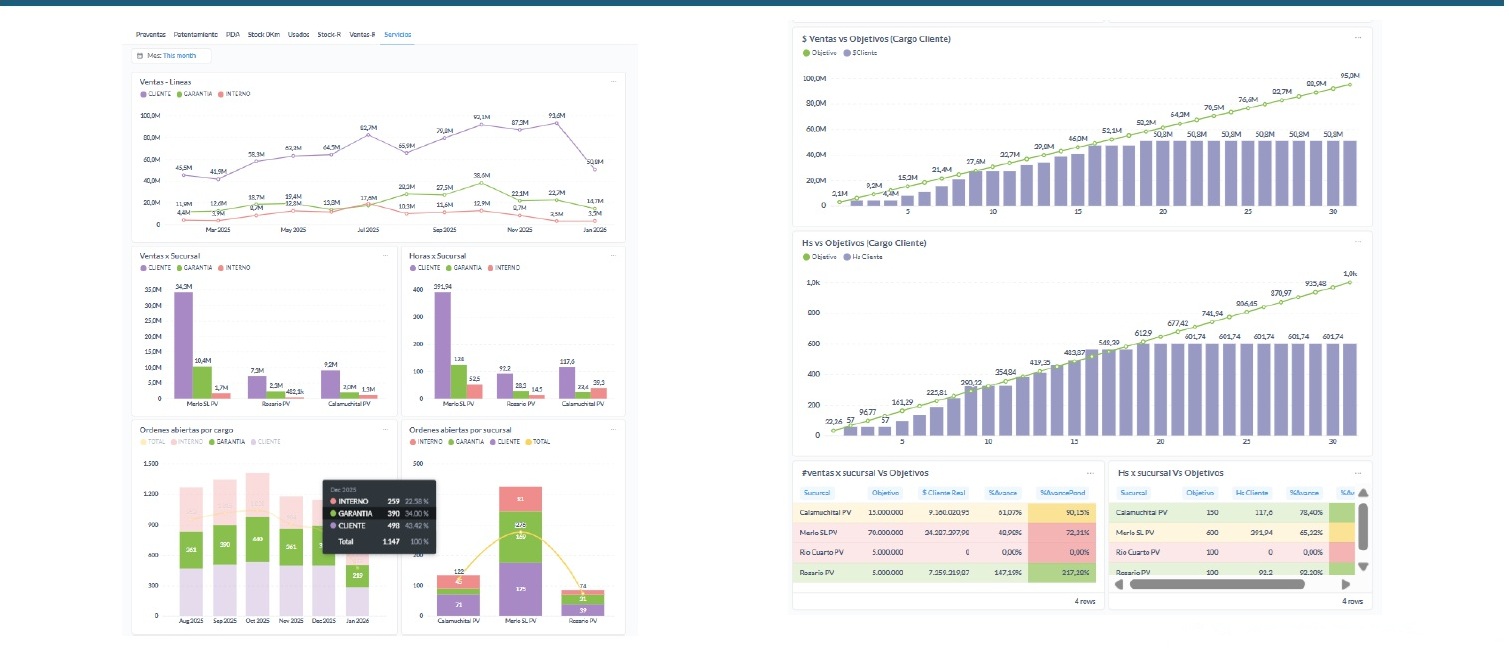Switch to the Stock 0Km tab

click(264, 34)
